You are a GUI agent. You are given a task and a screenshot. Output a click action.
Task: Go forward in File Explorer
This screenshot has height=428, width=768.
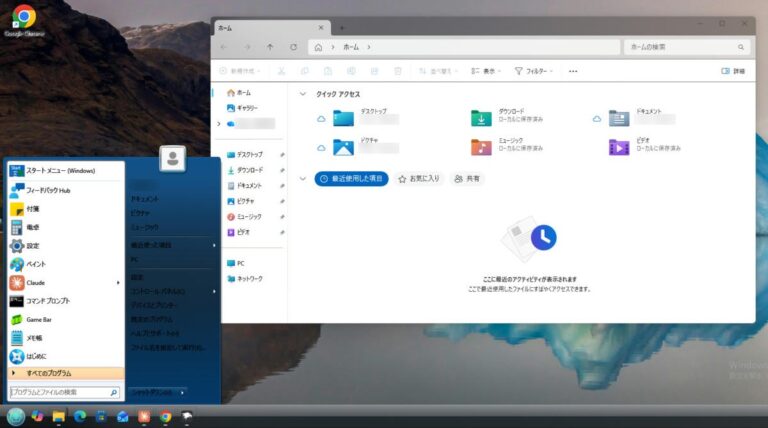[x=247, y=47]
